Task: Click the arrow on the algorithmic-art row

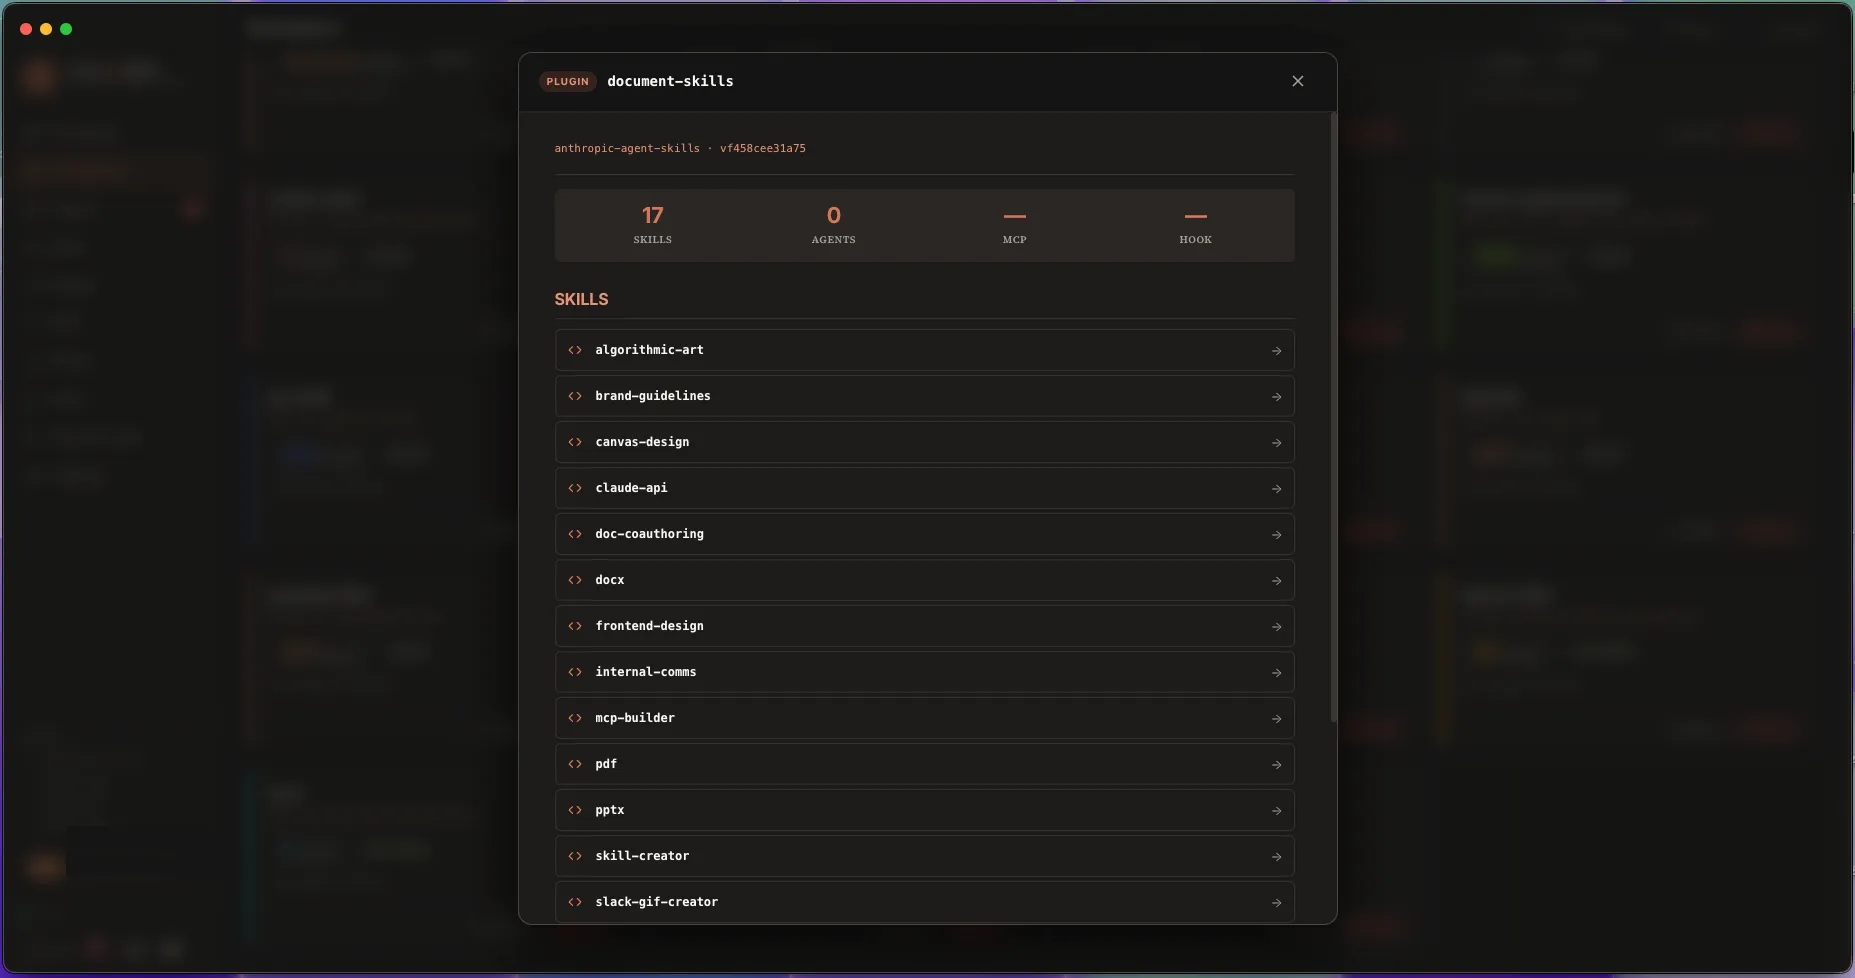Action: (x=1276, y=351)
